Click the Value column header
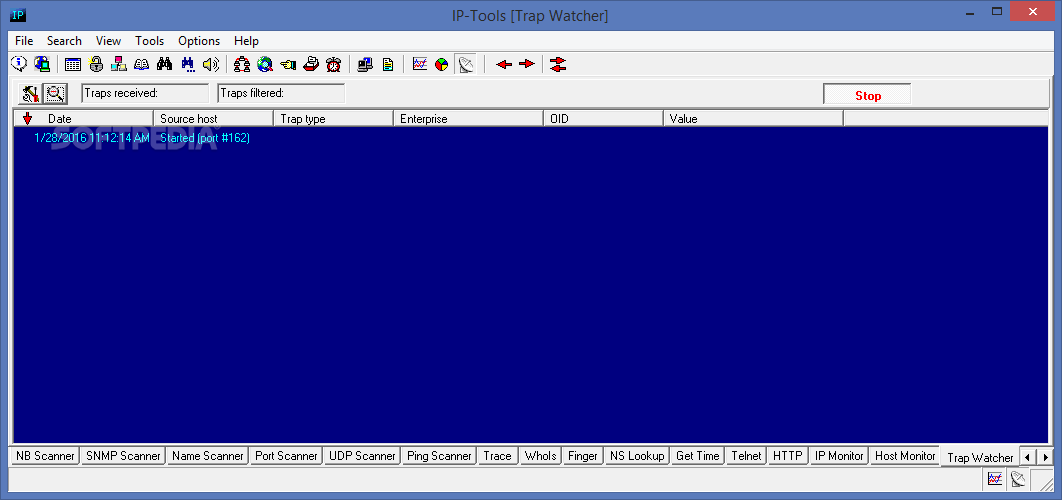Viewport: 1062px width, 500px height. click(753, 119)
